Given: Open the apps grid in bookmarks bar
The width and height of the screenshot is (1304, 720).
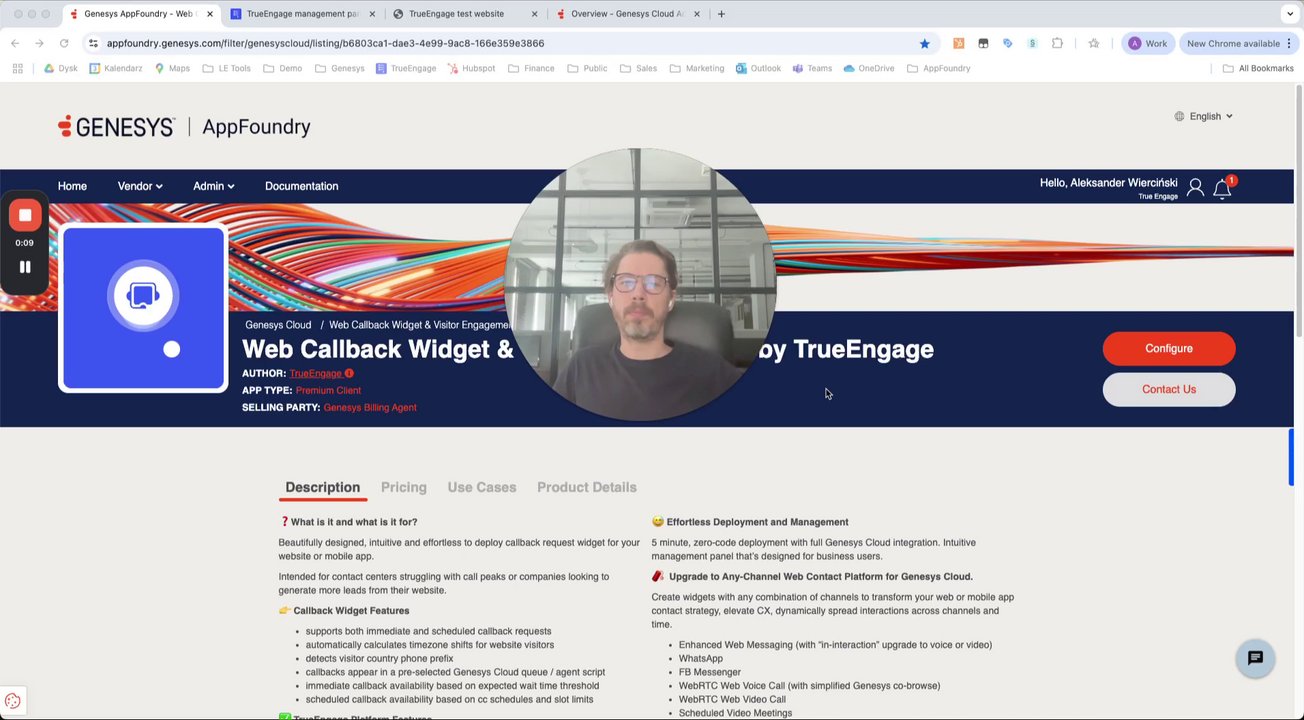Looking at the screenshot, I should click(17, 68).
